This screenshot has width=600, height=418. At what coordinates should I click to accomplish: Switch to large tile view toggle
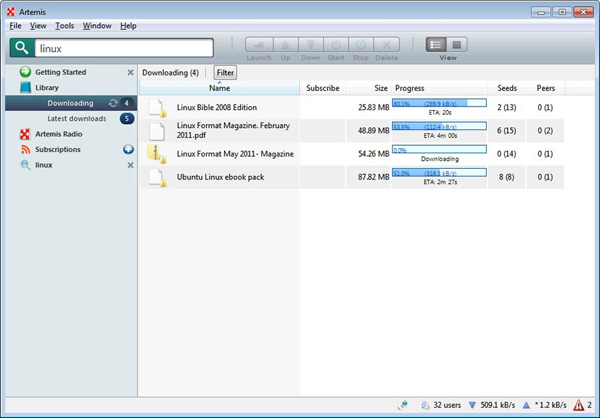[457, 45]
